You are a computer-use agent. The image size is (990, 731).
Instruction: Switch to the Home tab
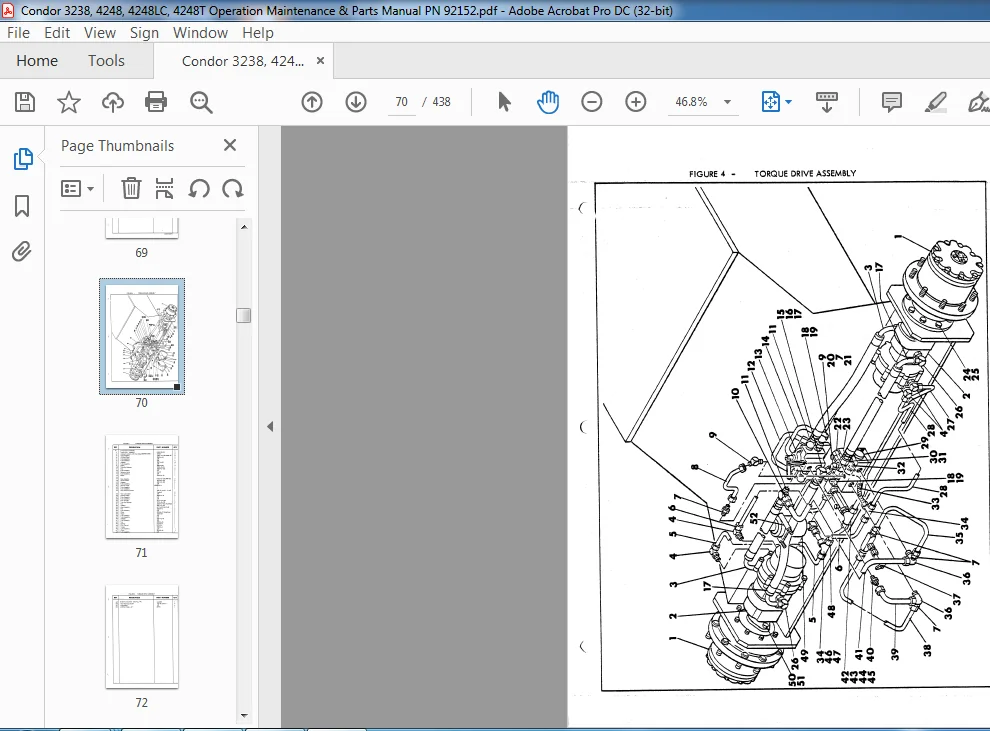pyautogui.click(x=37, y=61)
